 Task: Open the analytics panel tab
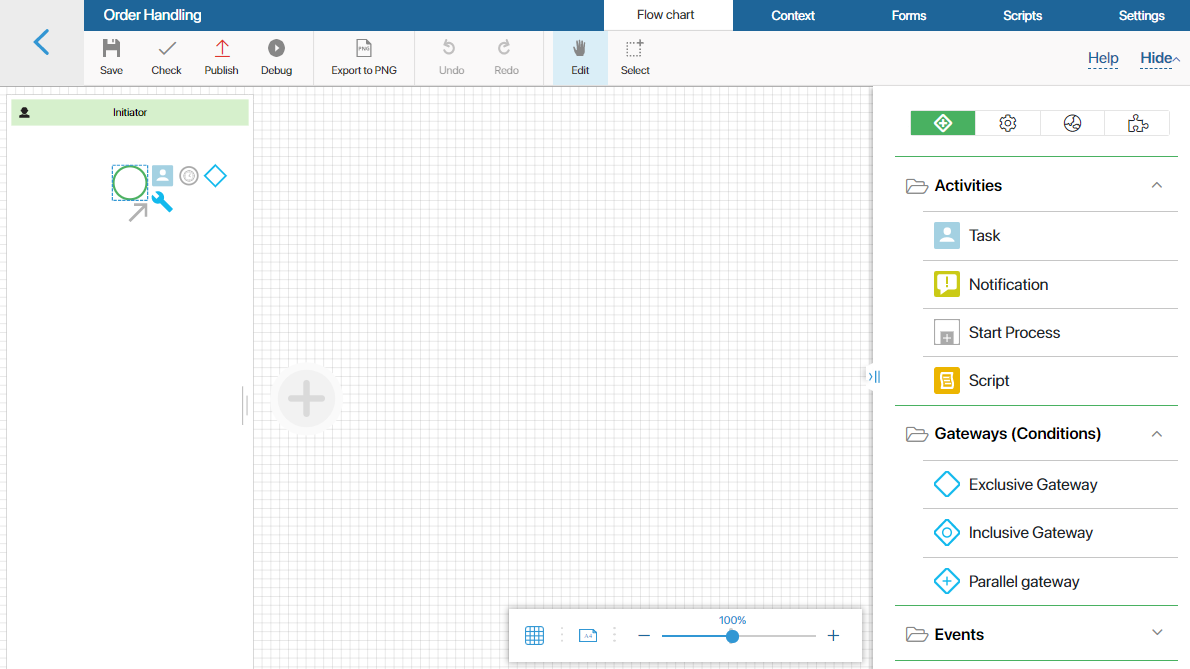1072,123
